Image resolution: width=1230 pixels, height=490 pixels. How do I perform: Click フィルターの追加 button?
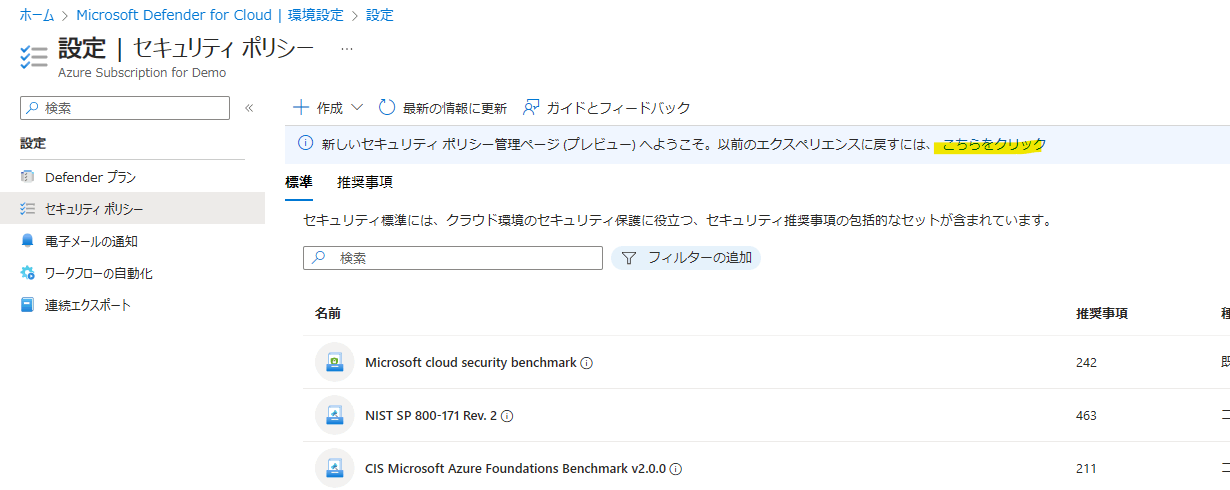[x=686, y=258]
